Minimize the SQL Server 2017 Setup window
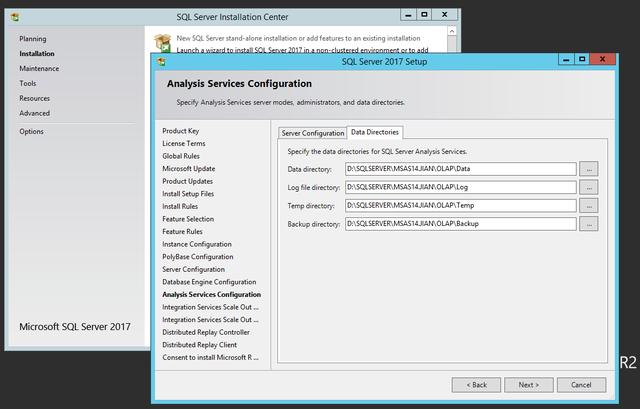 566,60
